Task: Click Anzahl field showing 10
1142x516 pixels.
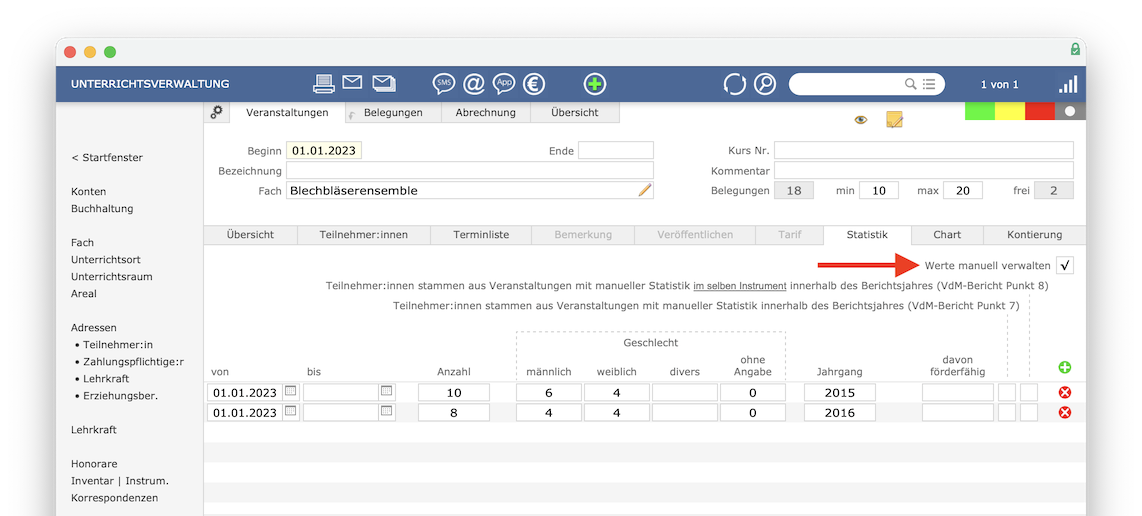Action: click(454, 393)
